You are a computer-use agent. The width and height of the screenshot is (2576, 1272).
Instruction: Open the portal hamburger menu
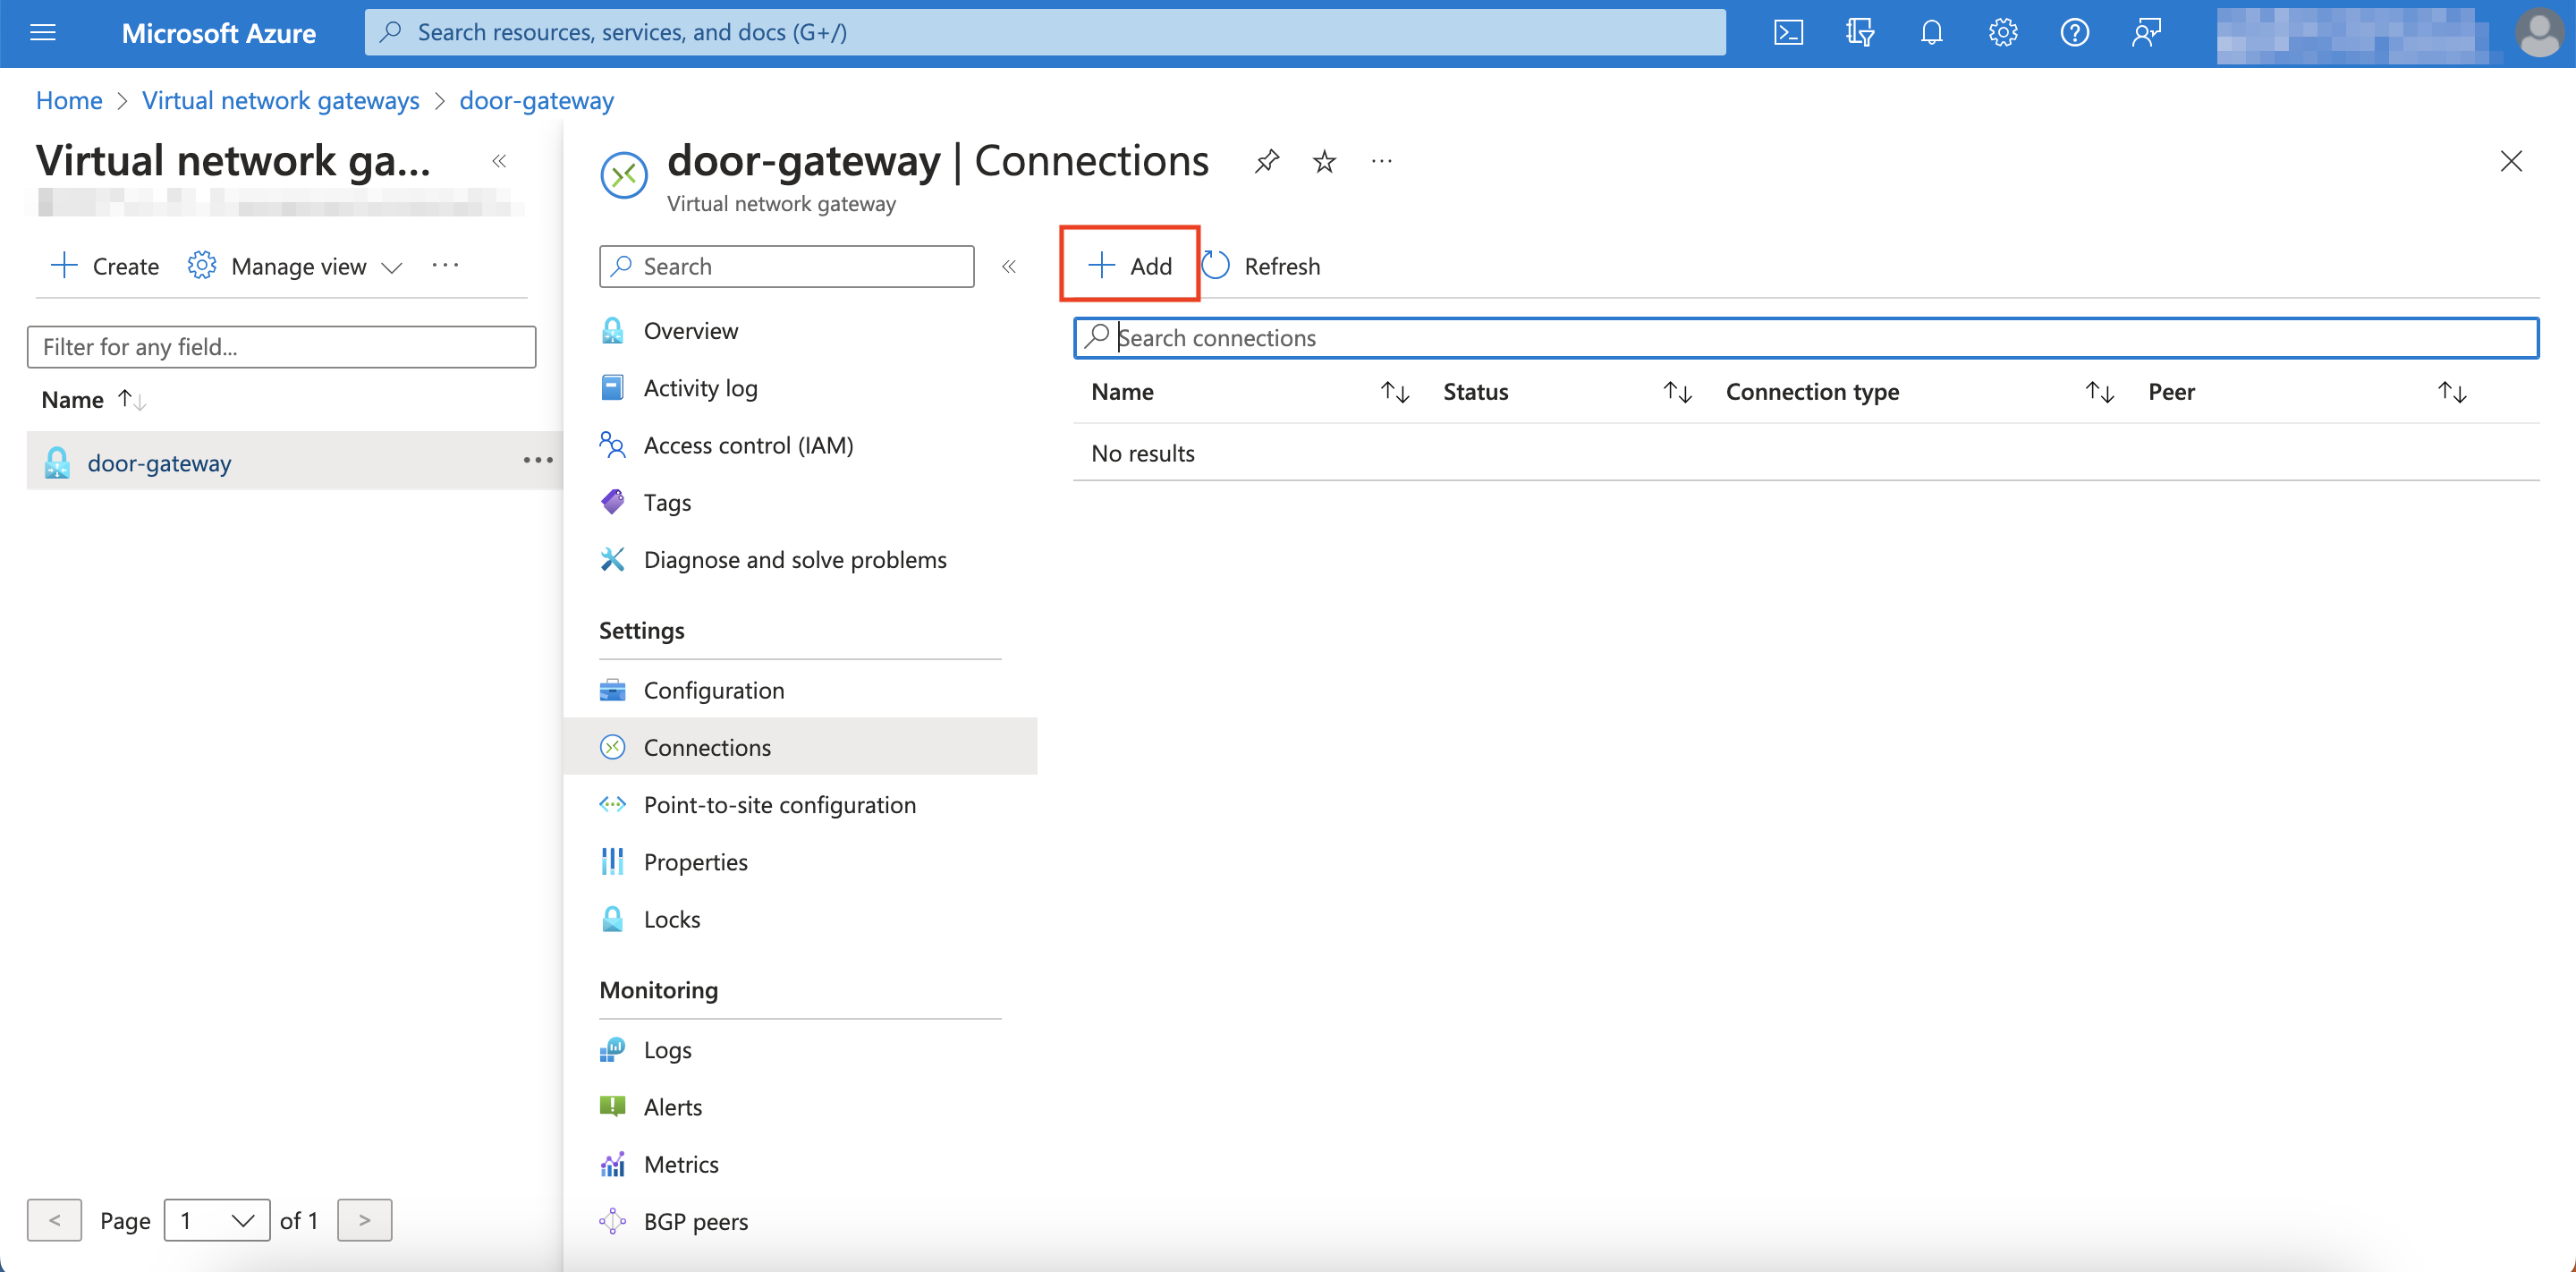[42, 32]
